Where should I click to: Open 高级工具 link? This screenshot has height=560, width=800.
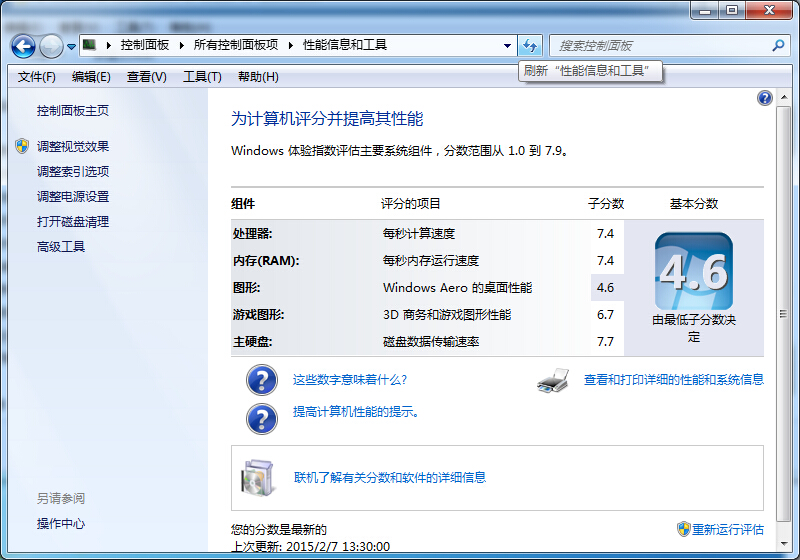coord(61,247)
